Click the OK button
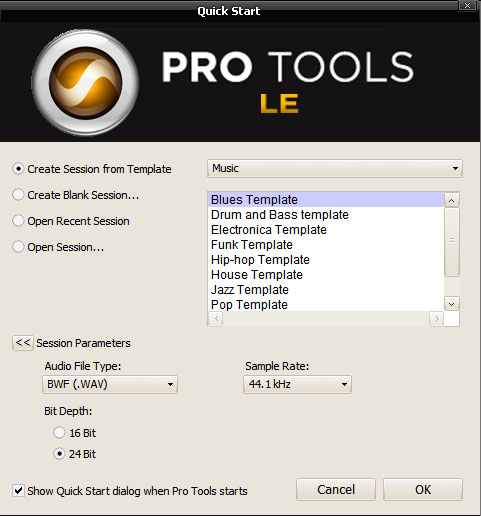Image resolution: width=481 pixels, height=516 pixels. [423, 490]
